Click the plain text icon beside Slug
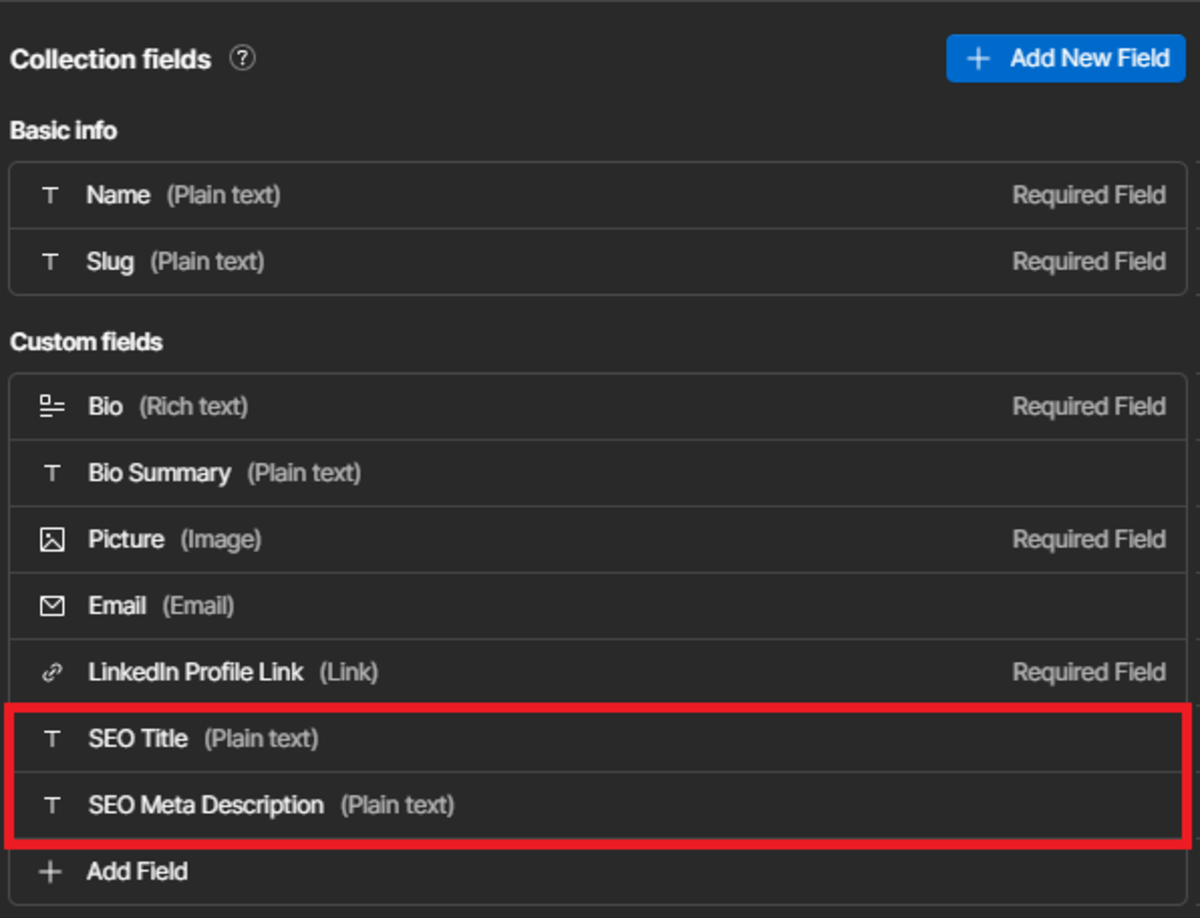Image resolution: width=1200 pixels, height=918 pixels. pyautogui.click(x=50, y=261)
